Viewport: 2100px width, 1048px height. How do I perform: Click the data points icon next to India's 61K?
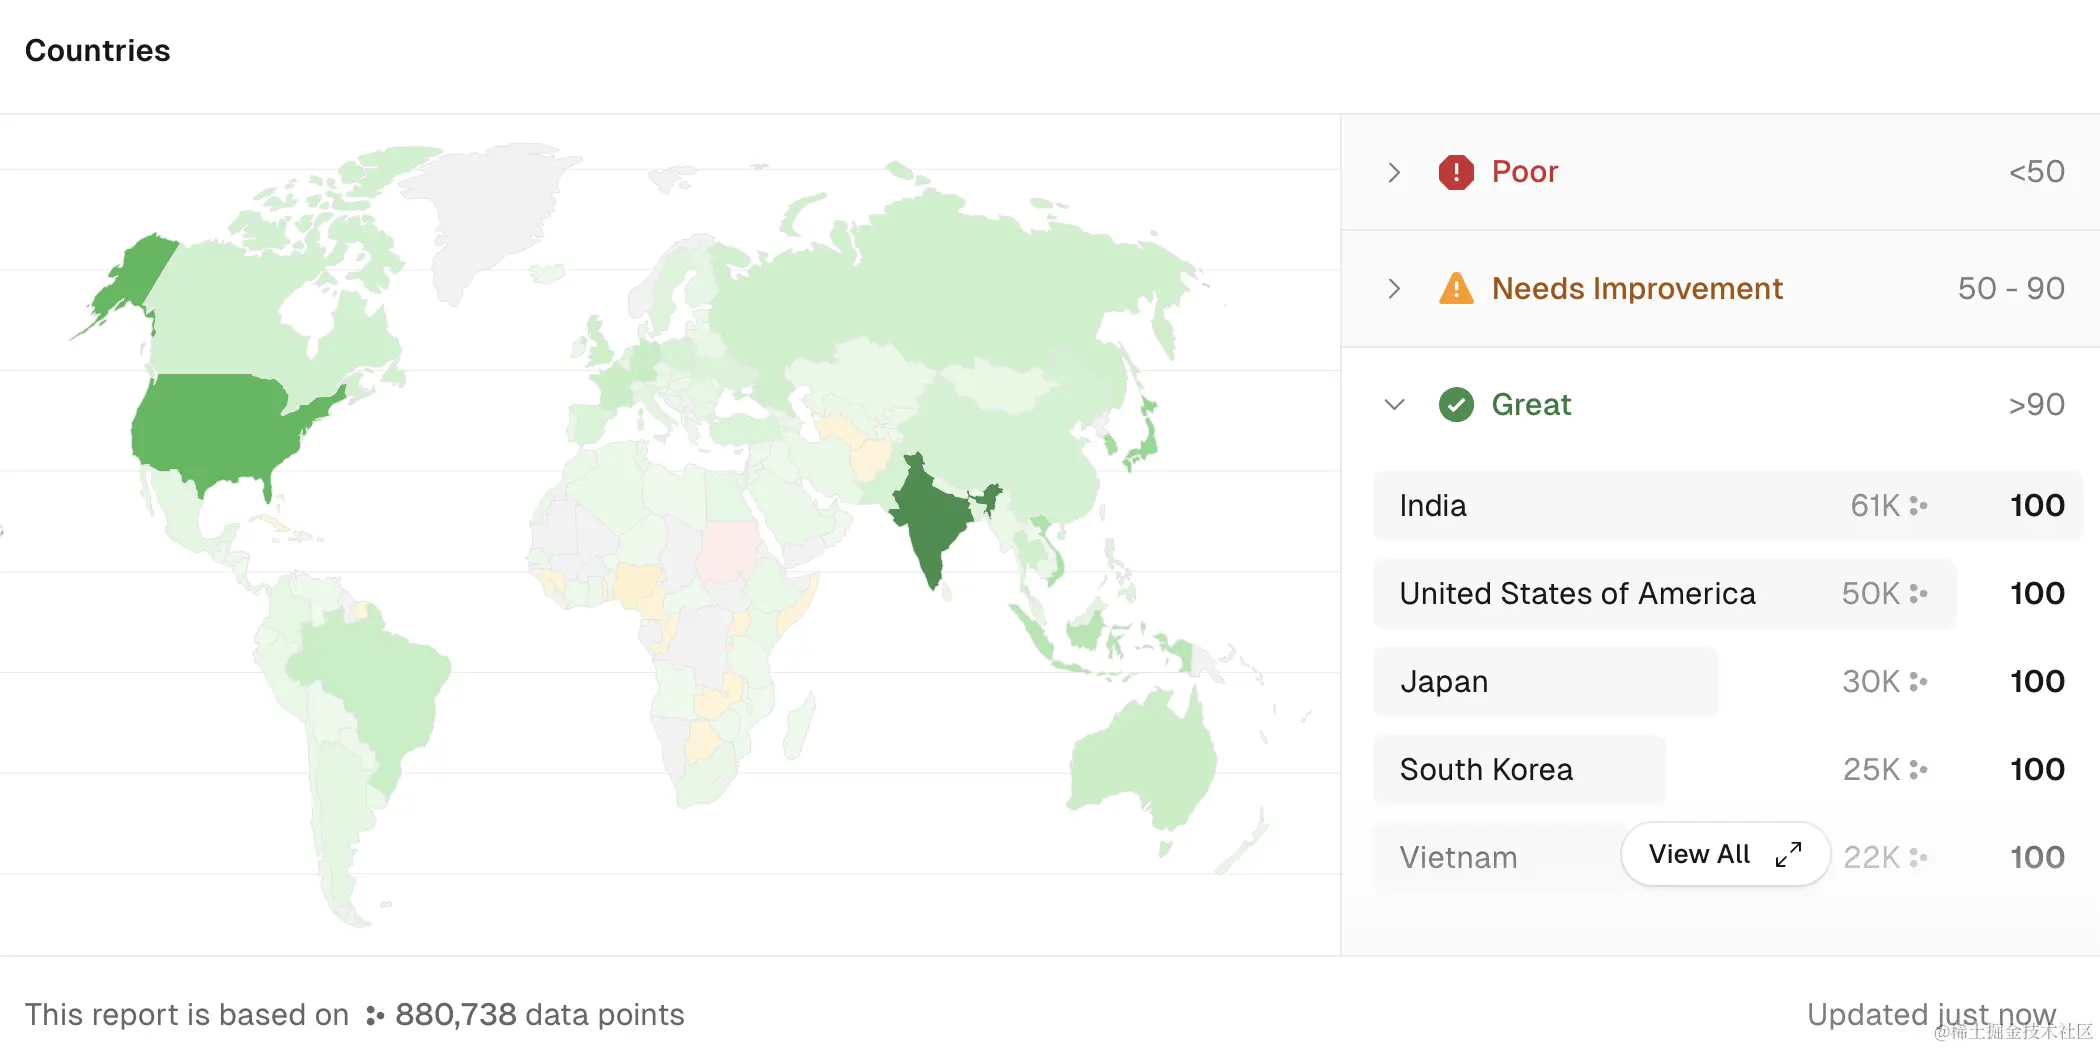(1919, 506)
